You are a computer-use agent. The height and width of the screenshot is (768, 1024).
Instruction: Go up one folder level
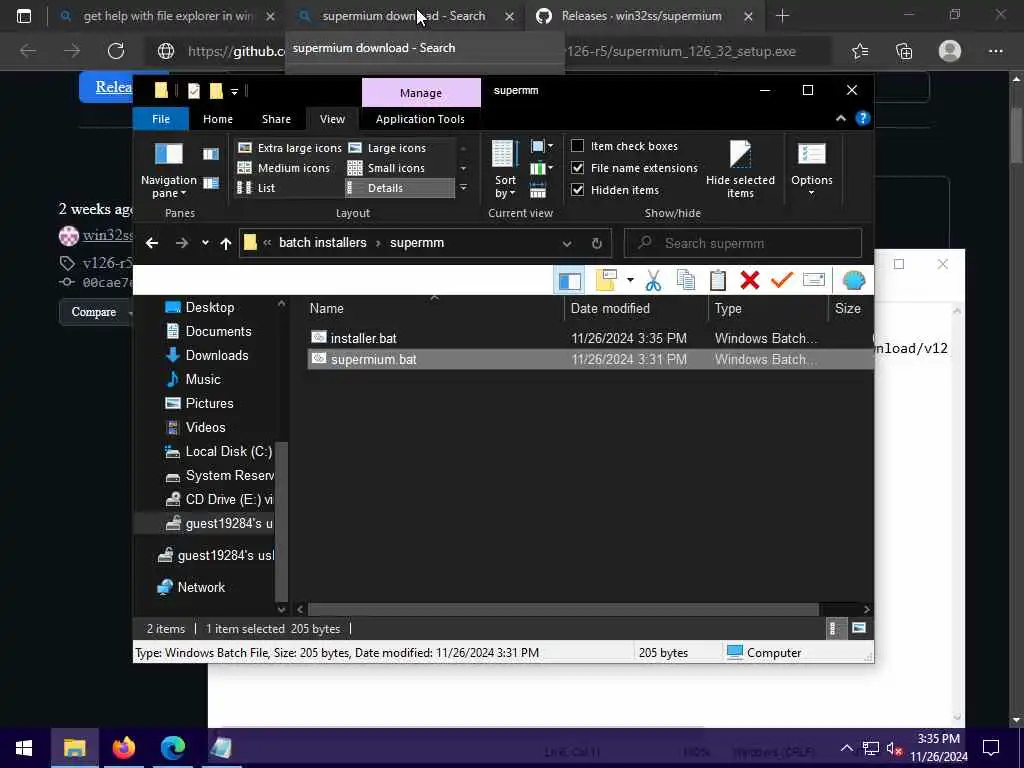225,244
